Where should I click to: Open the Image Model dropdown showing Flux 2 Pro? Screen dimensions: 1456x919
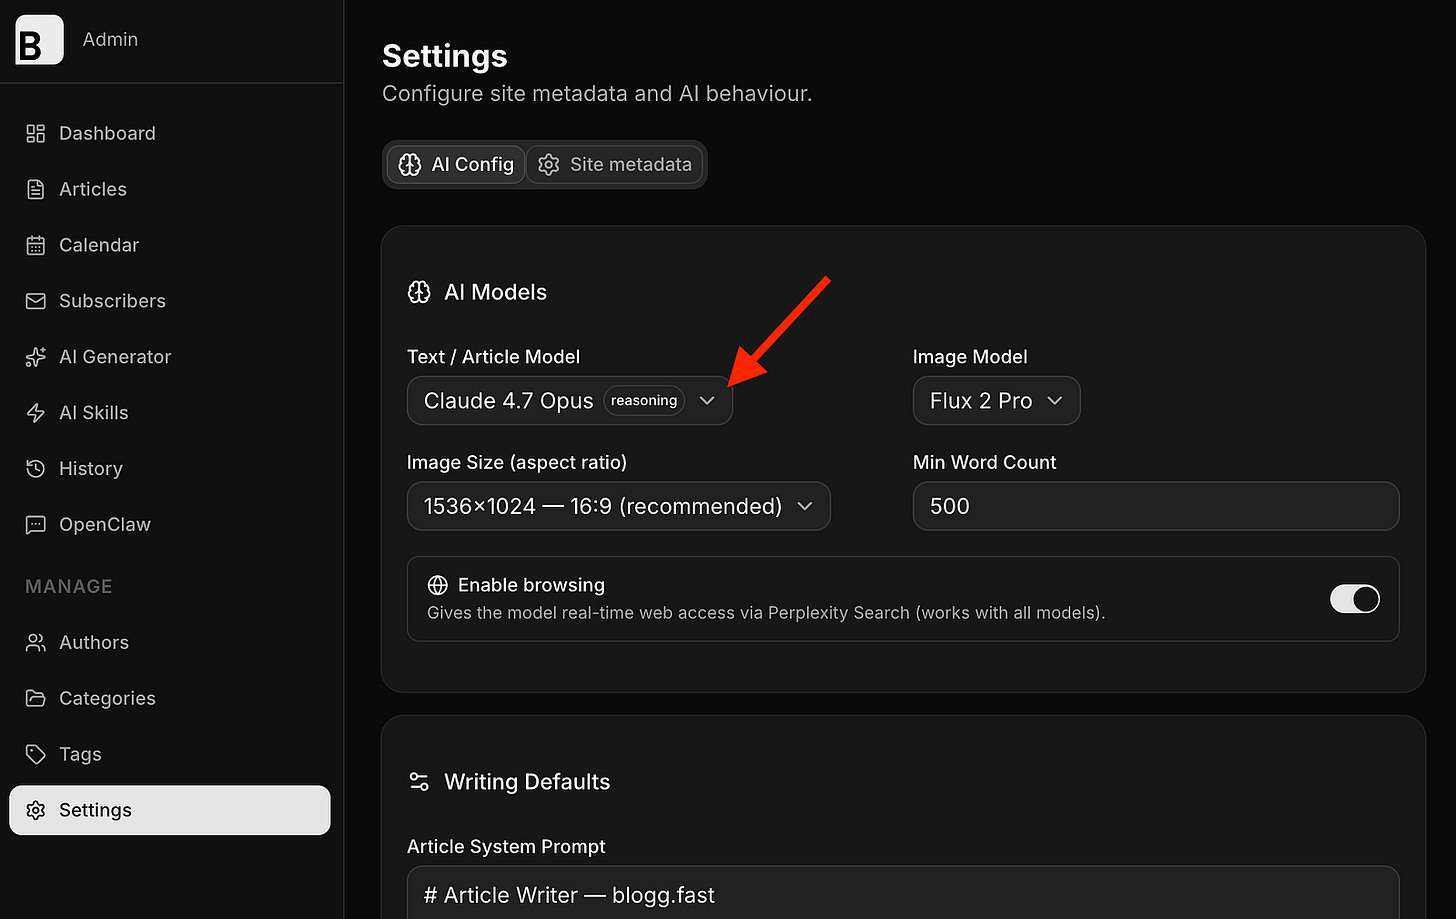pyautogui.click(x=996, y=401)
